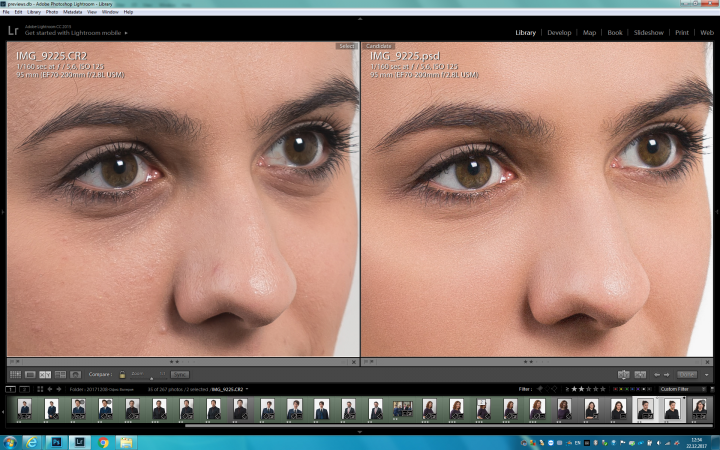Set star rating under the Select image
The height and width of the screenshot is (450, 720).
(x=182, y=362)
